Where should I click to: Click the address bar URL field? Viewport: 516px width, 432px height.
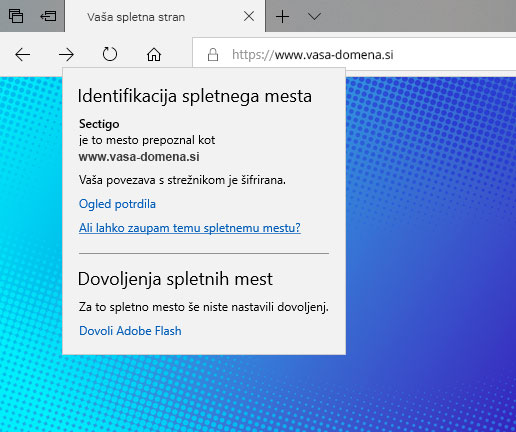[354, 55]
